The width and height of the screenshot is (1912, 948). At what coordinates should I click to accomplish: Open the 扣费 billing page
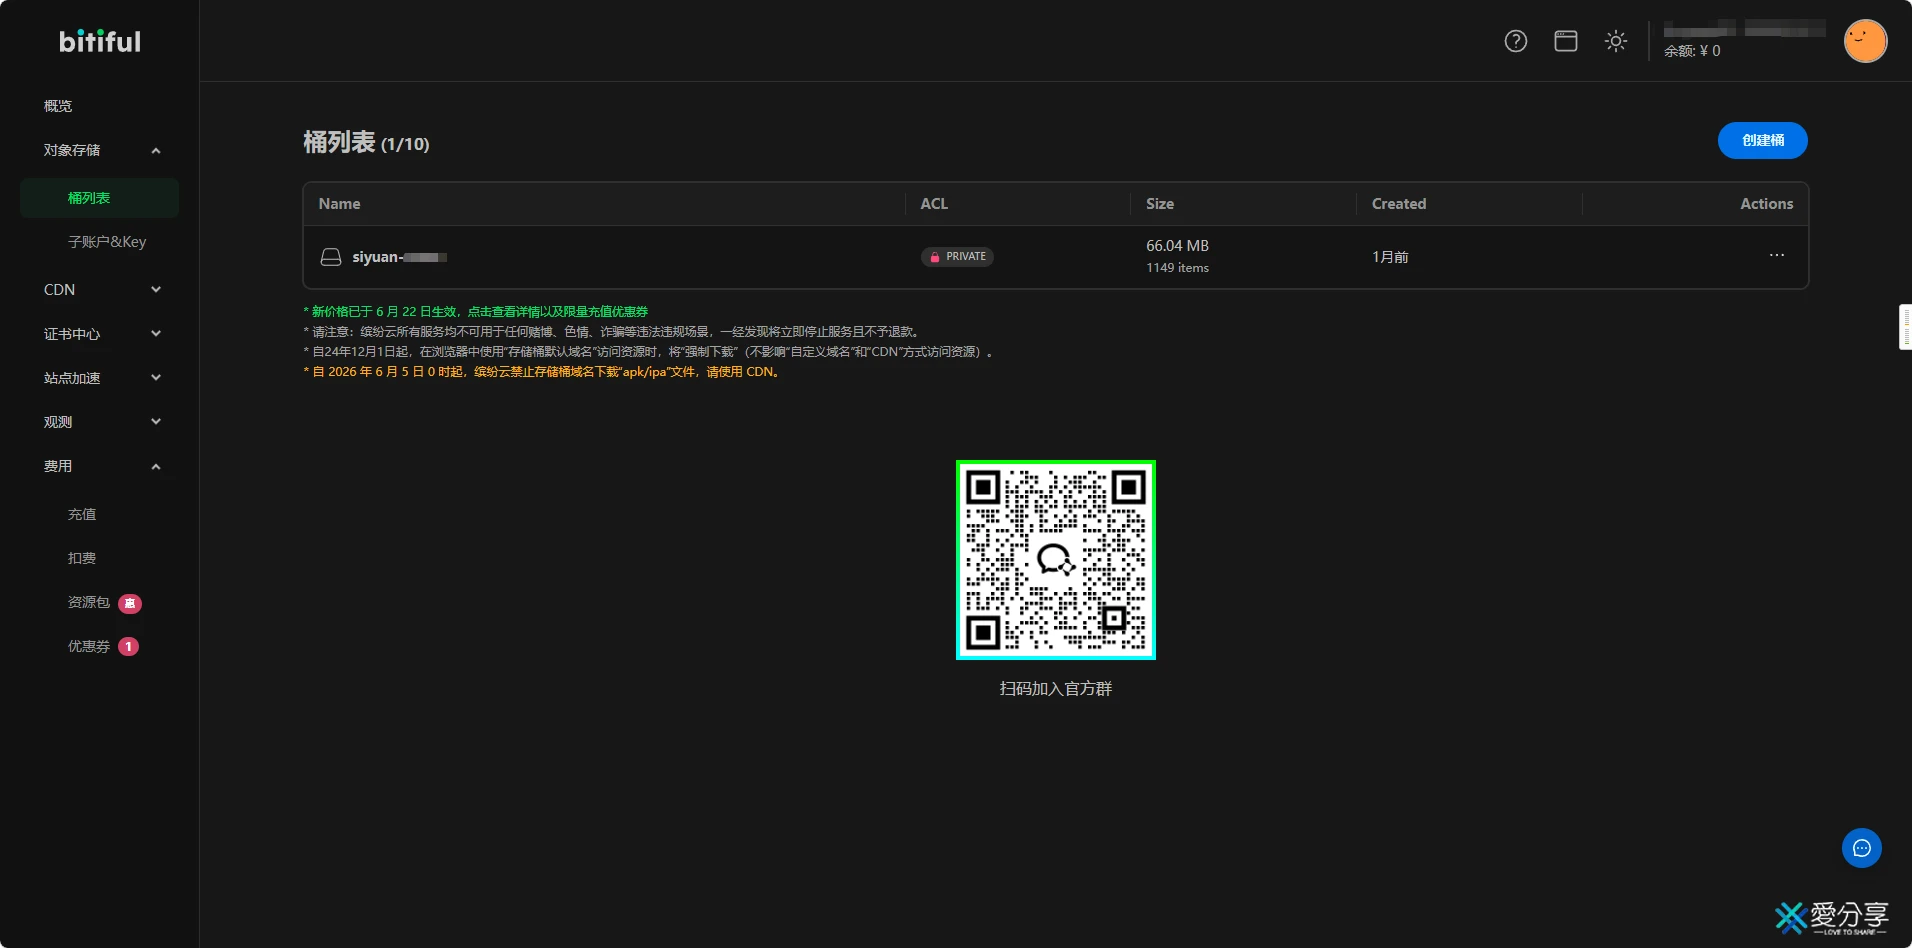click(82, 558)
